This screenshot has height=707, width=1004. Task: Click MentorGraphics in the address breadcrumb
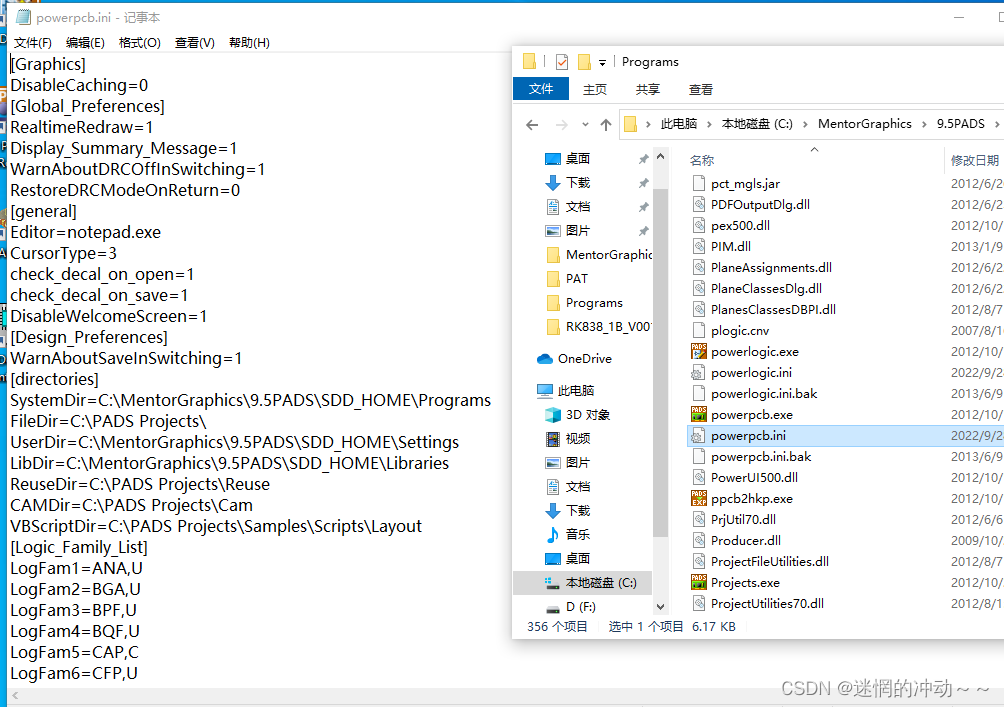864,124
